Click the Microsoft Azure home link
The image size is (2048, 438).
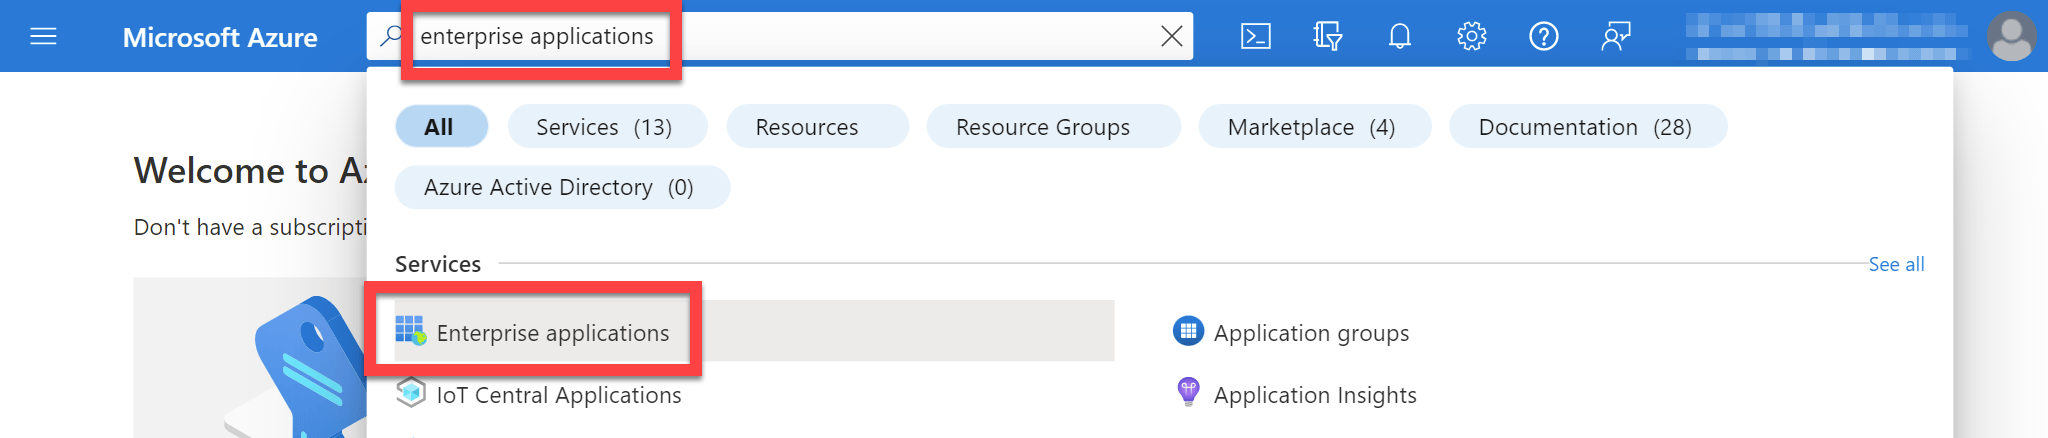pyautogui.click(x=220, y=37)
